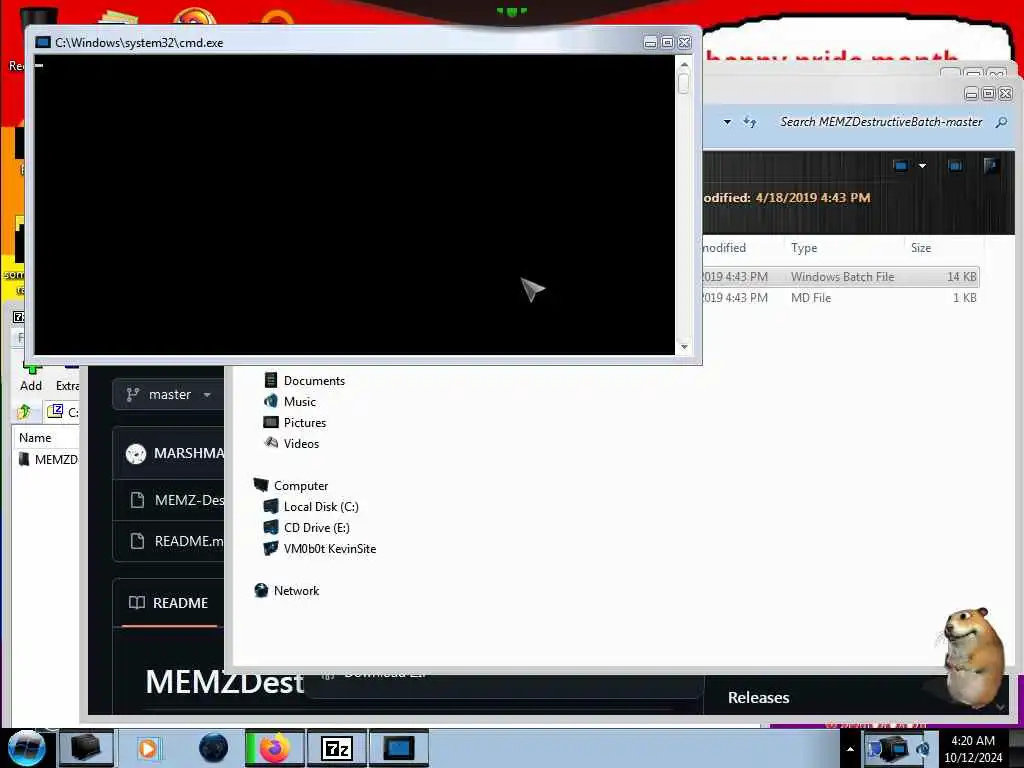Open Music in Explorer navigation pane
Screen dimensions: 1024x768
pyautogui.click(x=300, y=402)
